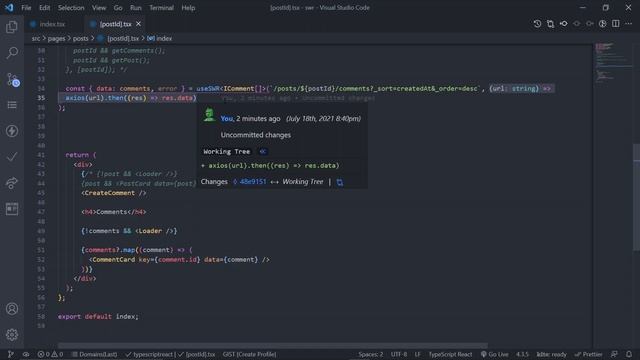The height and width of the screenshot is (360, 640).
Task: Click index symbol in breadcrumb
Action: 164,38
